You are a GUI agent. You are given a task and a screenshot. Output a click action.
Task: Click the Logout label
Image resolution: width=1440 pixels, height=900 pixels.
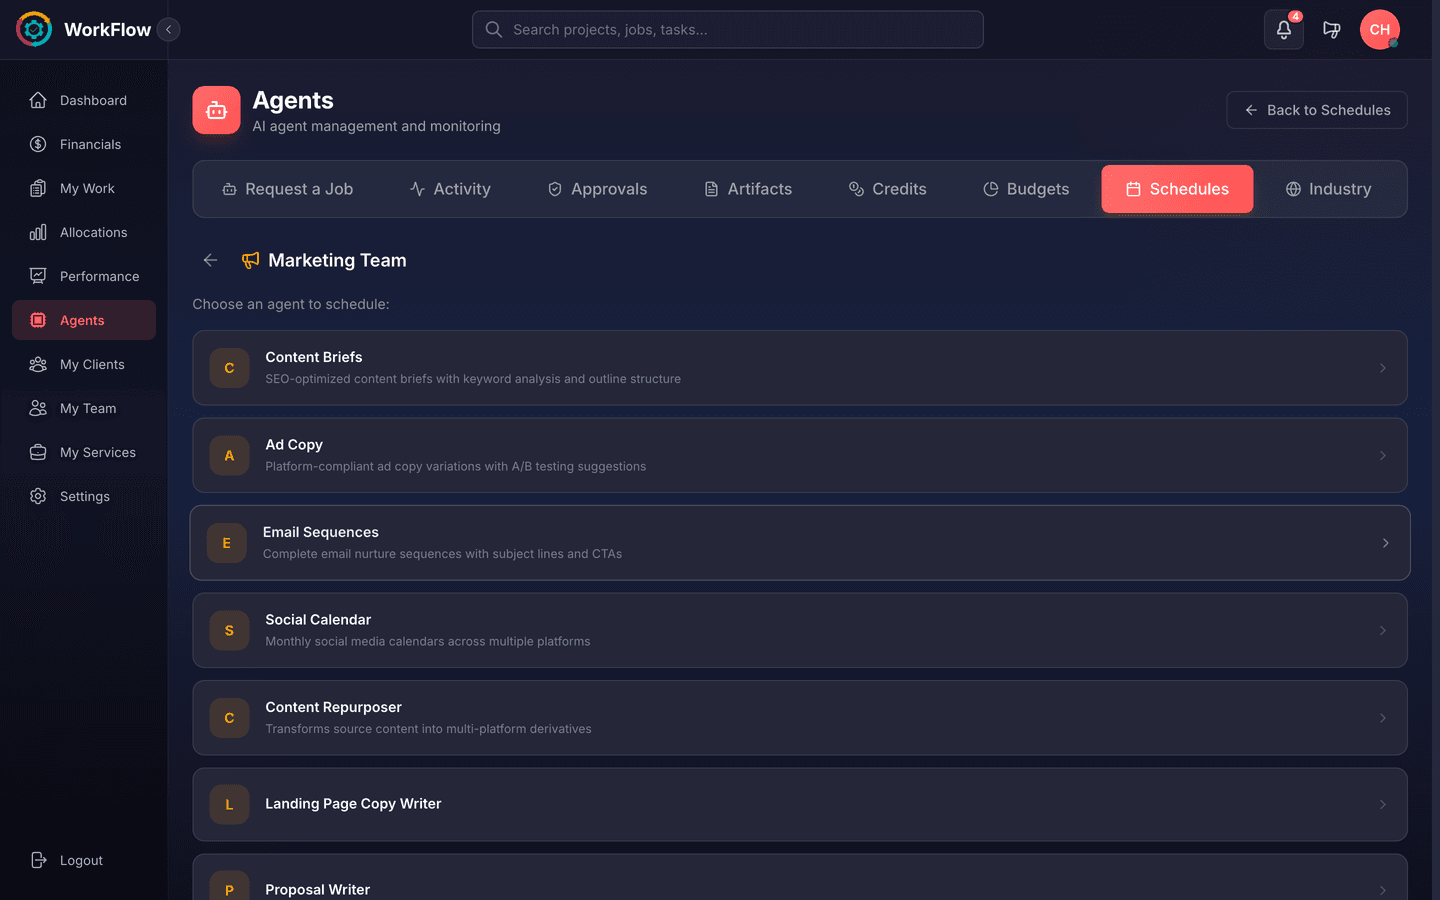tap(81, 860)
